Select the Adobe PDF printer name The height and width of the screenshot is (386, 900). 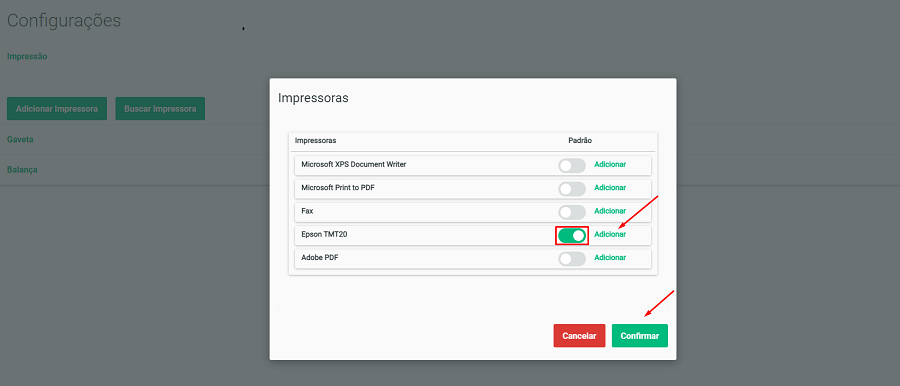[x=320, y=257]
